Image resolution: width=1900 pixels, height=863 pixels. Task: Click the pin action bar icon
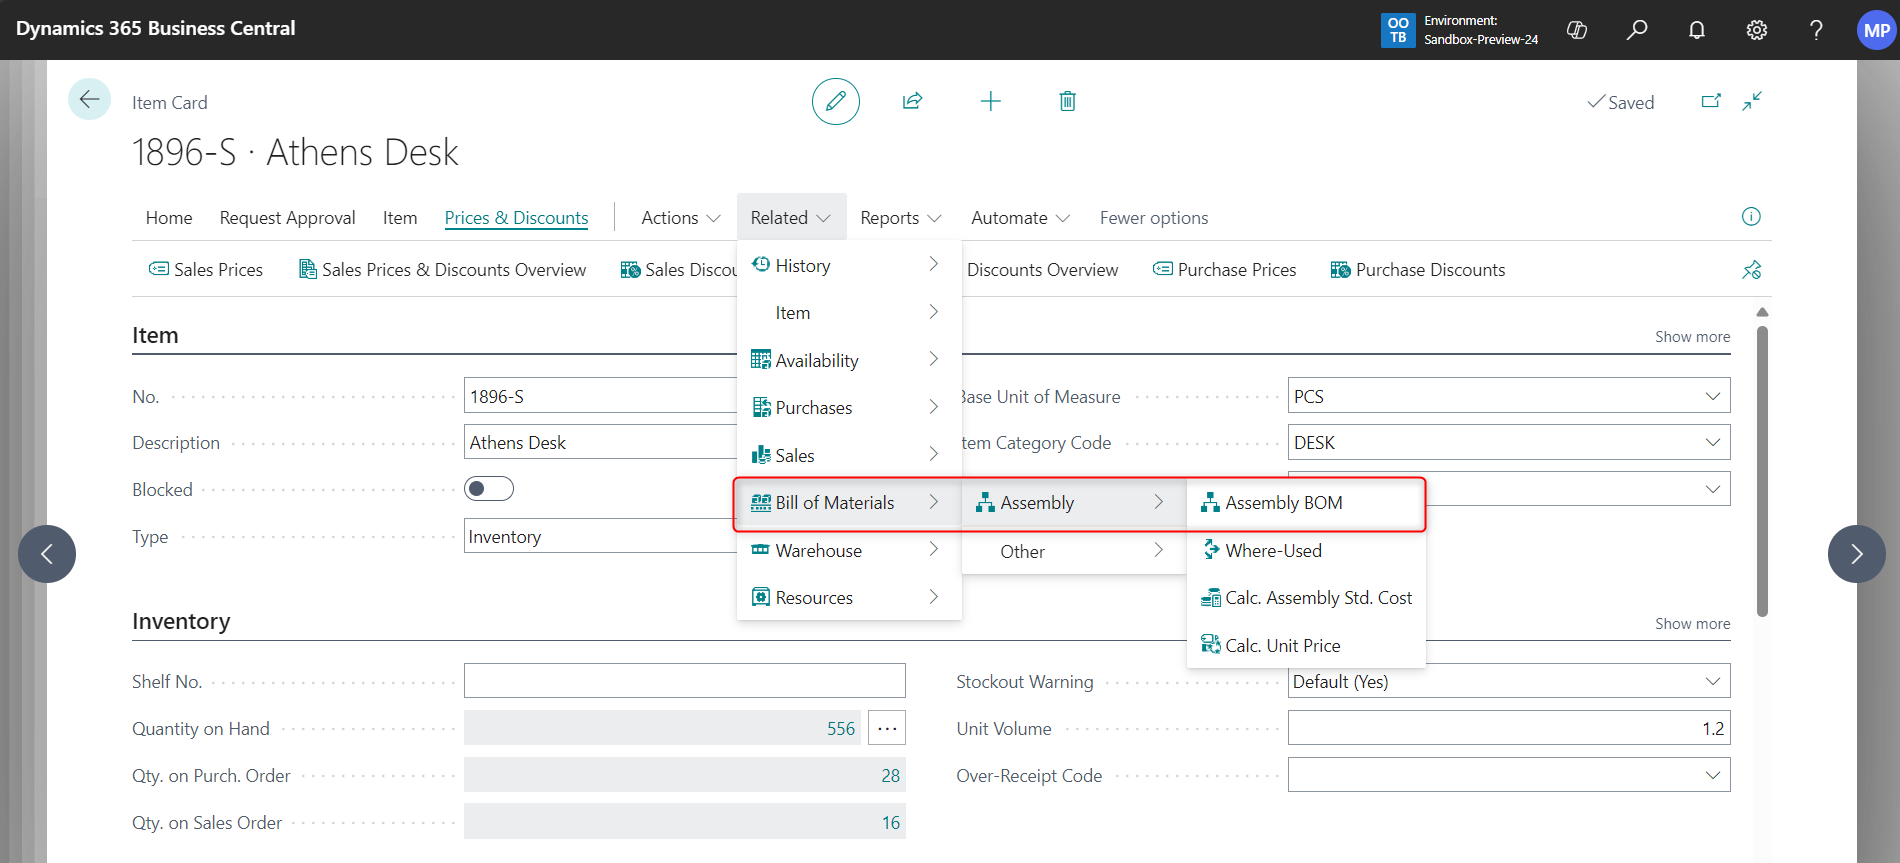(1751, 270)
